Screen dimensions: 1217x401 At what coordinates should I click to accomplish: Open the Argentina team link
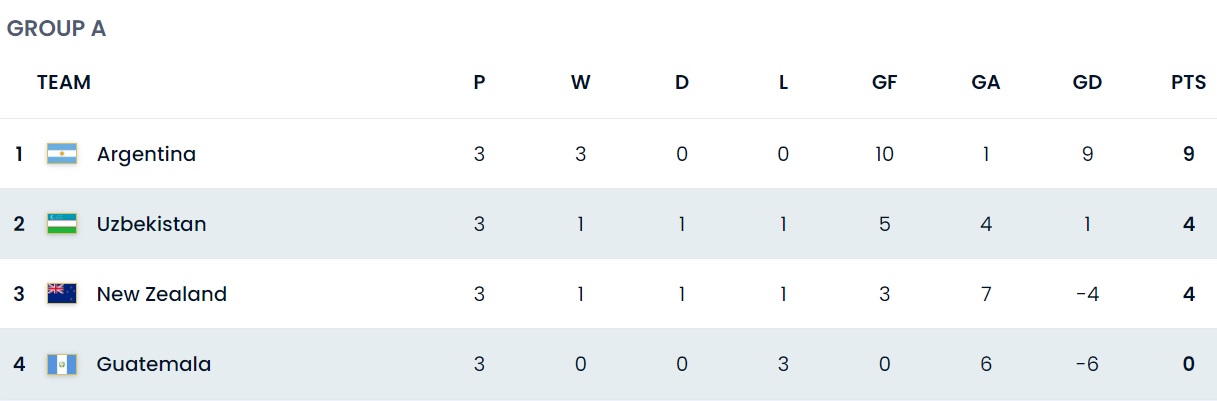click(146, 154)
